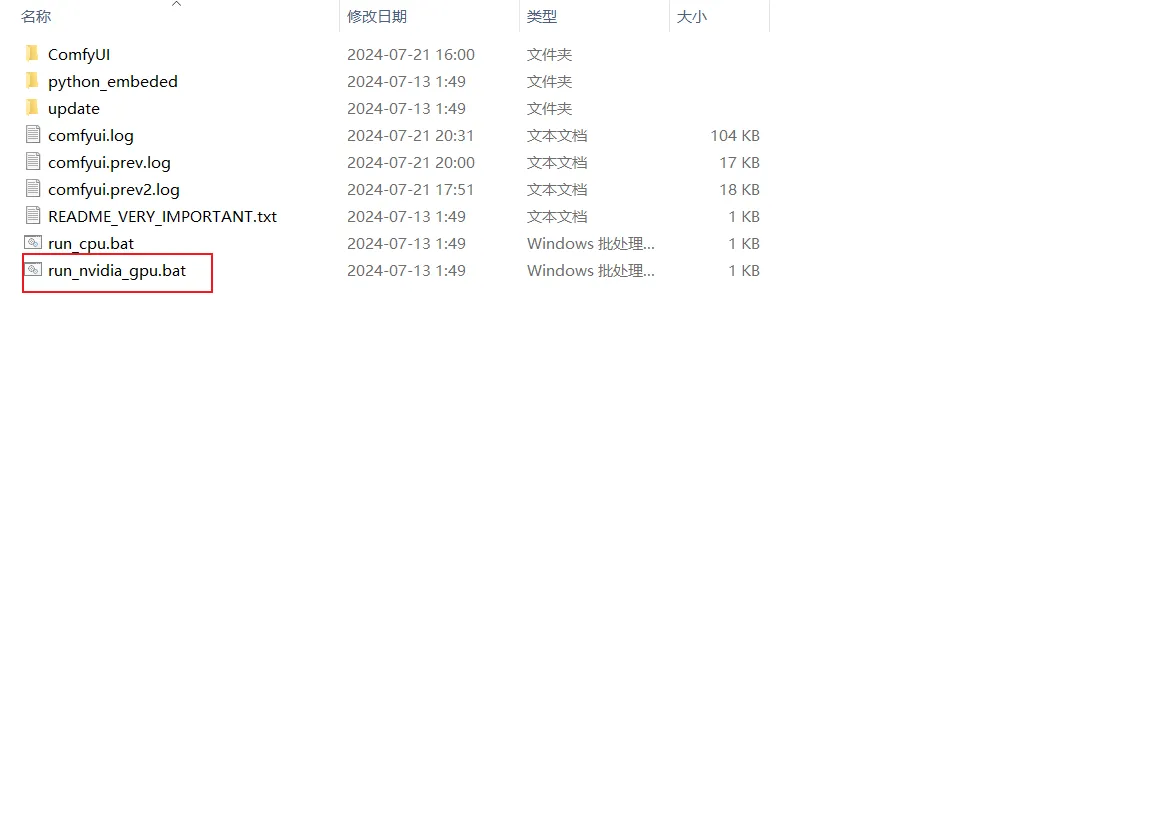This screenshot has width=1160, height=820.
Task: Sort by the 类型 column header
Action: pos(542,16)
